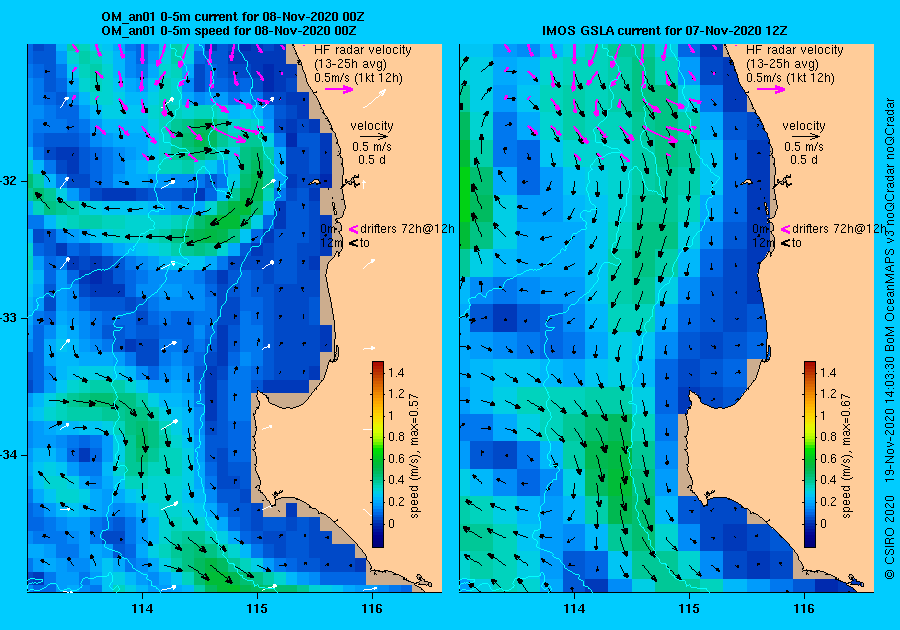Click the 115 longitude label under left map

(257, 609)
